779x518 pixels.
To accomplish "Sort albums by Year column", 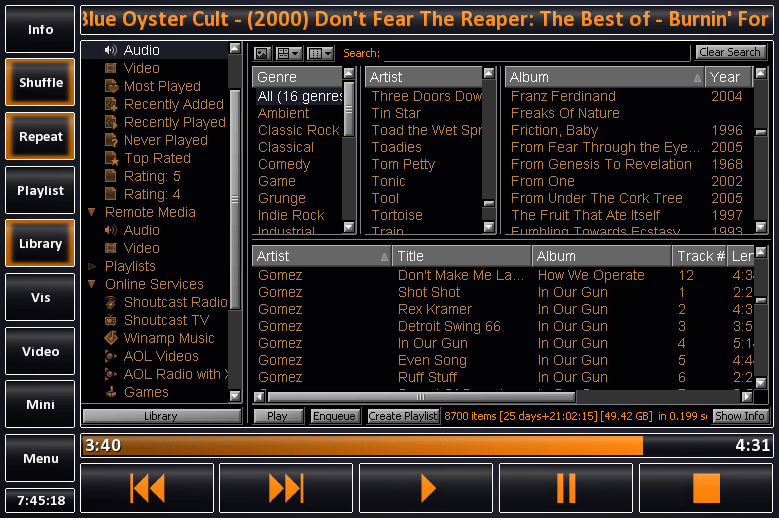I will (x=728, y=77).
